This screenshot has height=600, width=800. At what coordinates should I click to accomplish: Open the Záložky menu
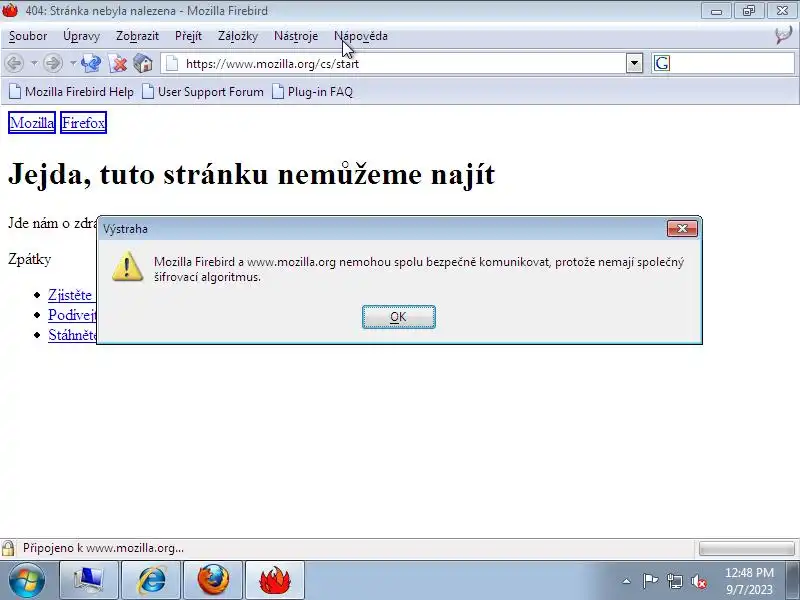(238, 36)
